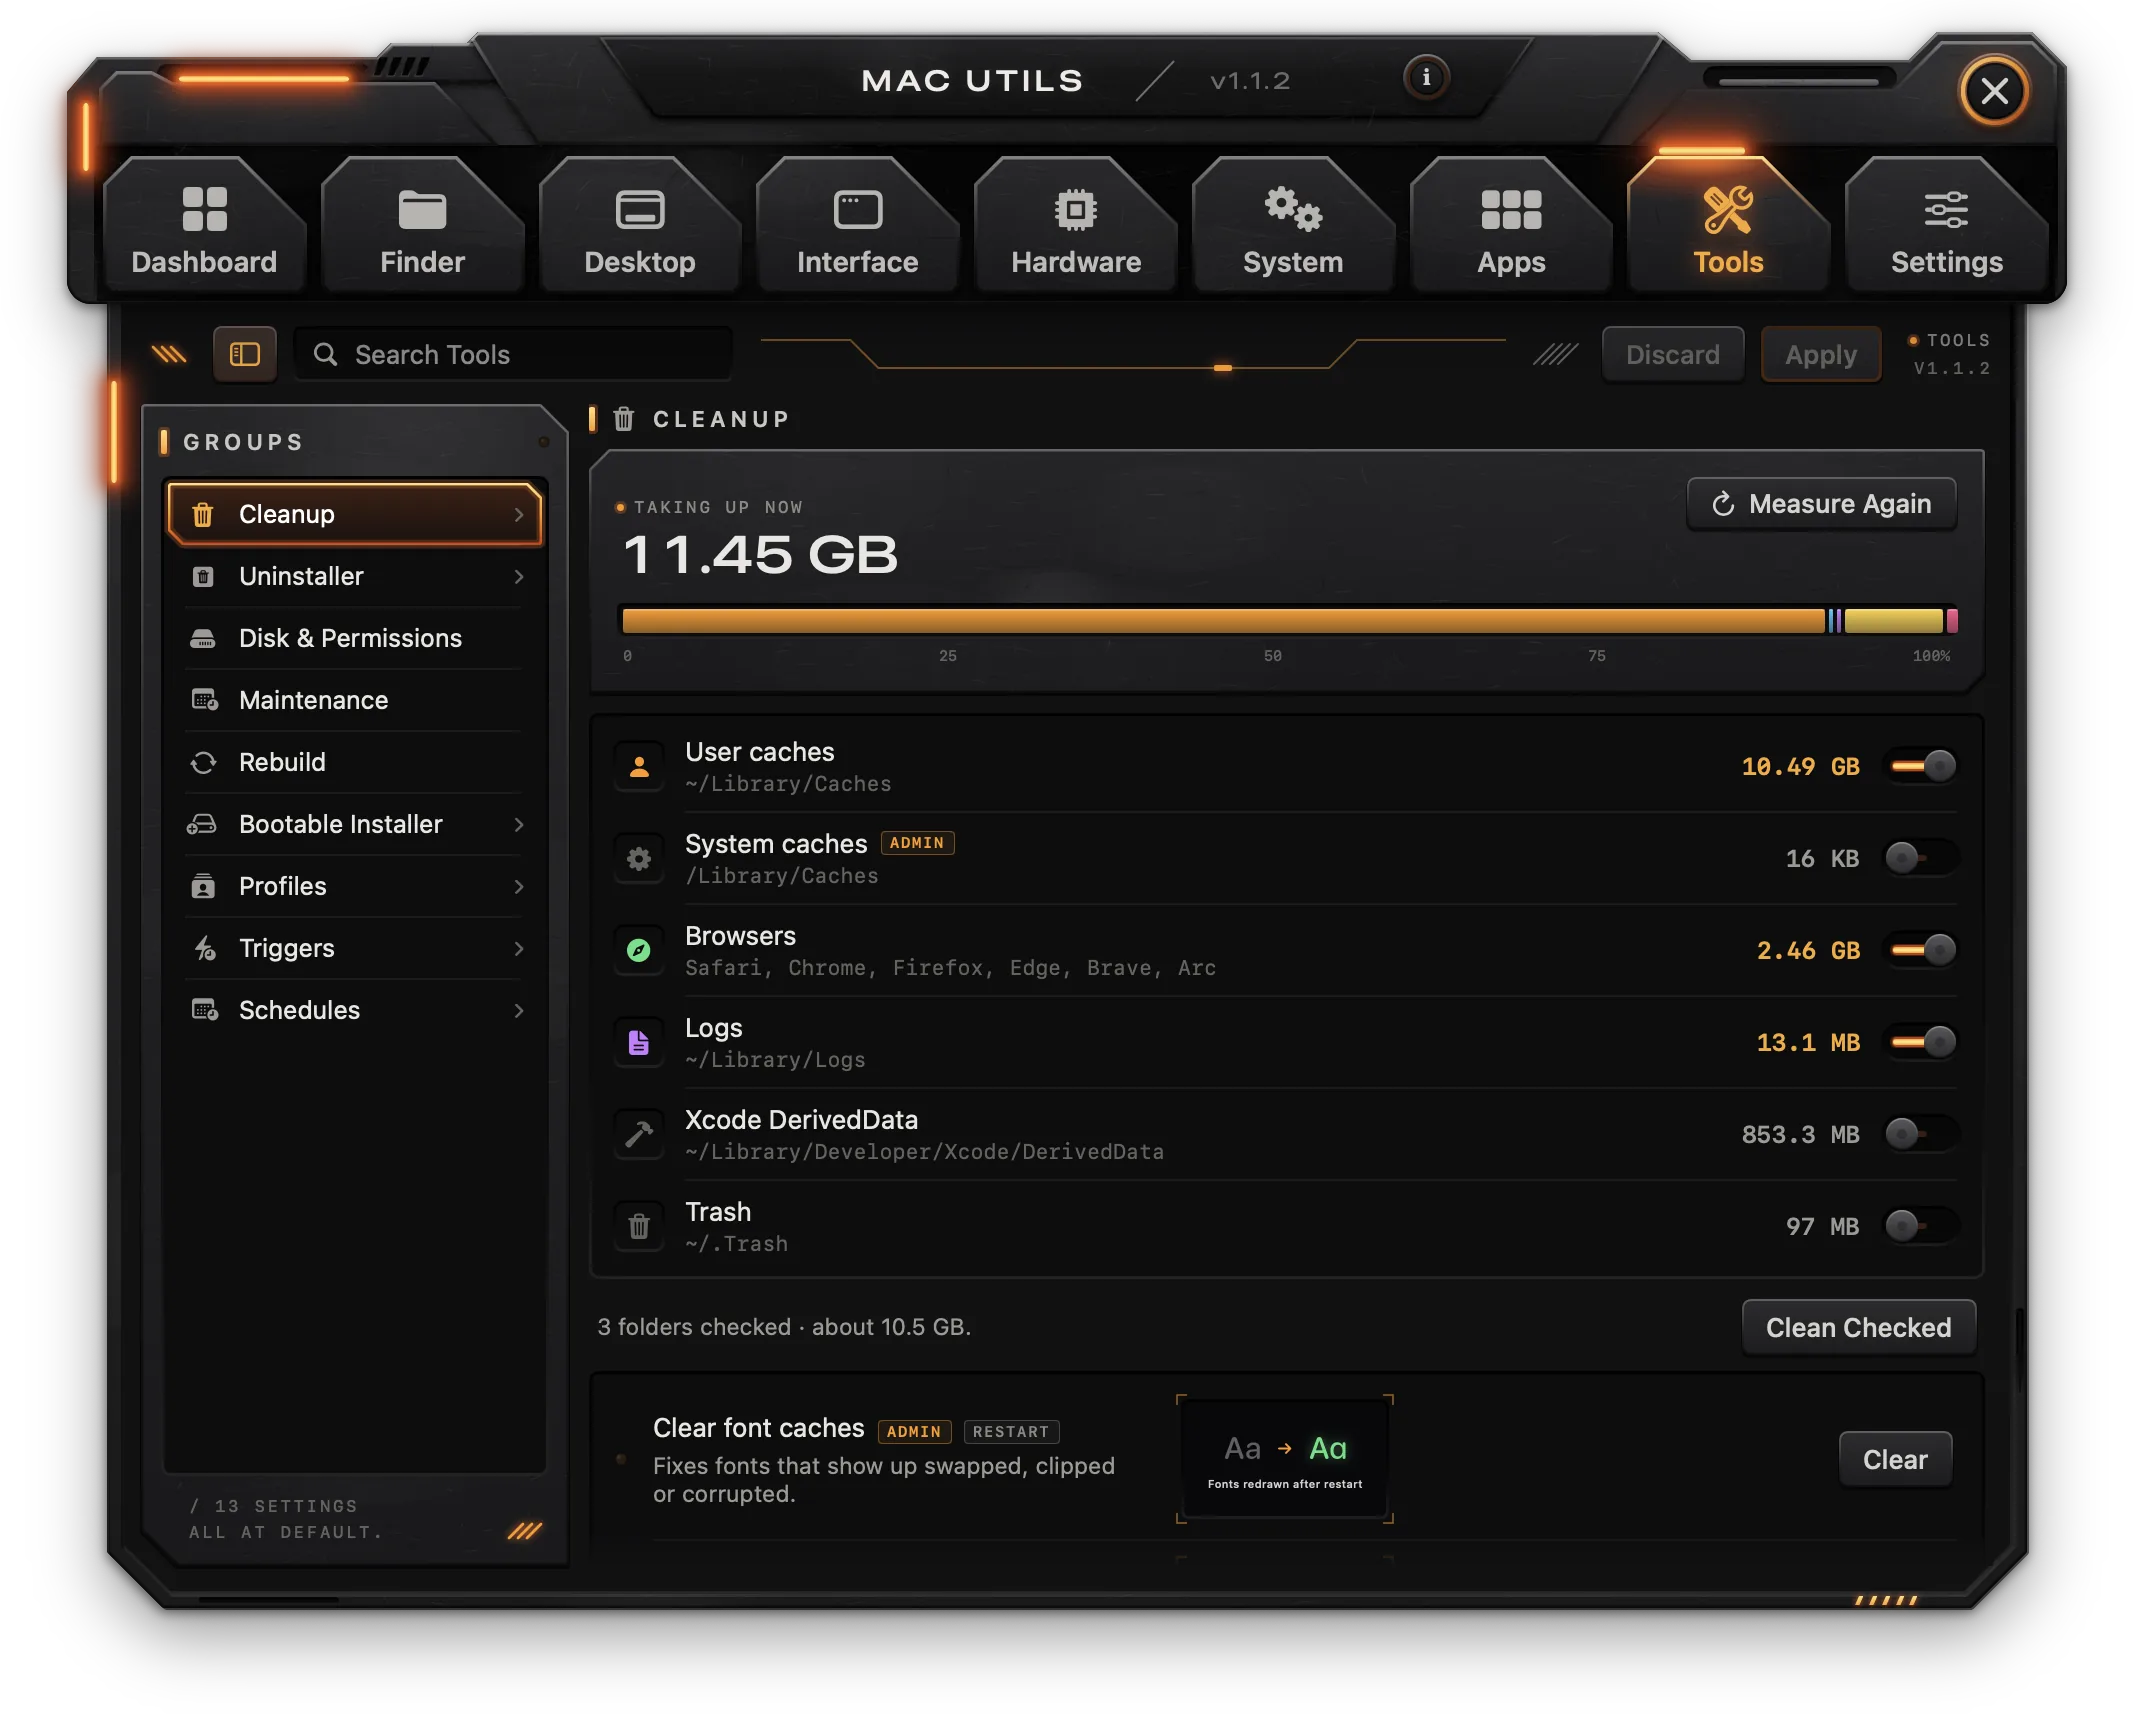Click the Schedules calendar icon
Viewport: 2134px width, 1714px height.
tap(204, 1010)
